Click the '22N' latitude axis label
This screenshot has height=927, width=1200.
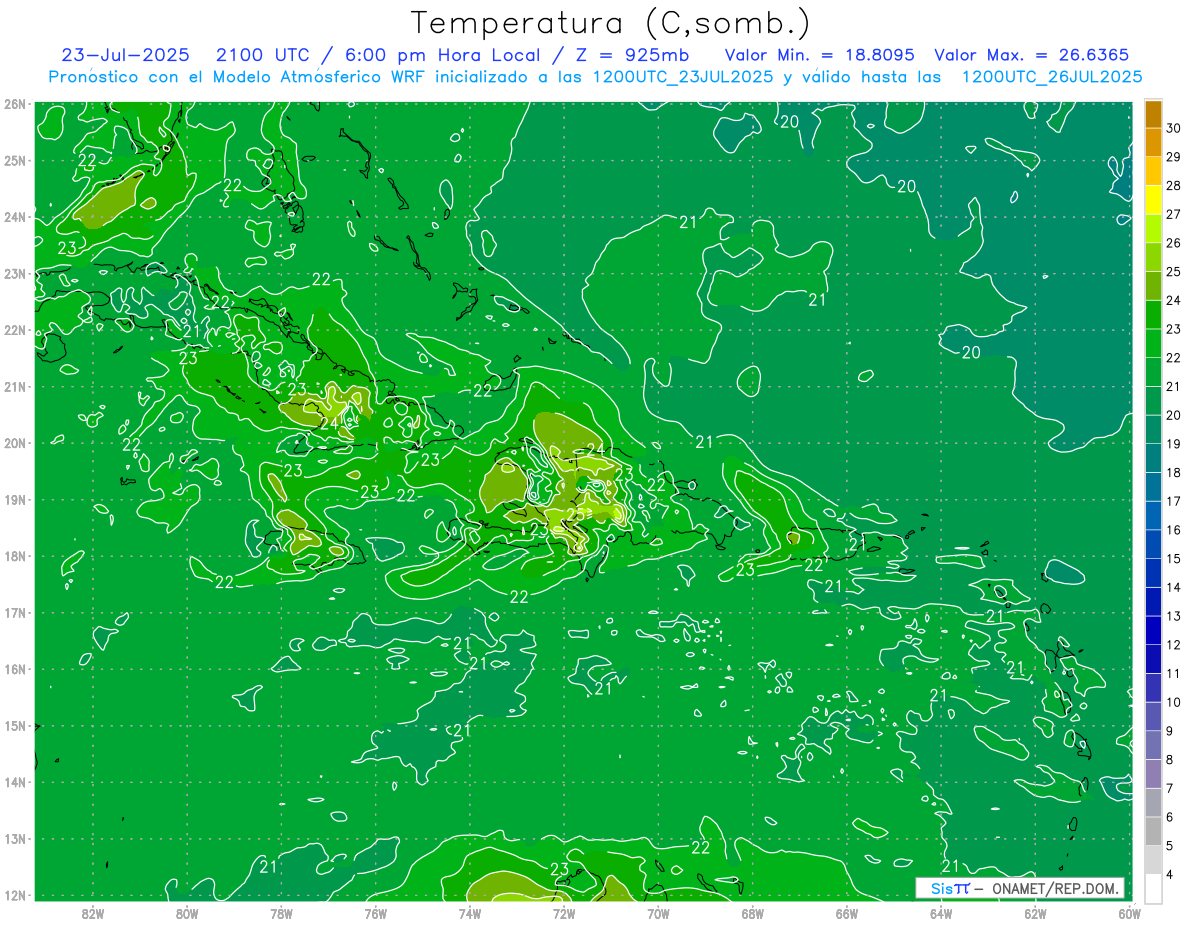coord(15,330)
